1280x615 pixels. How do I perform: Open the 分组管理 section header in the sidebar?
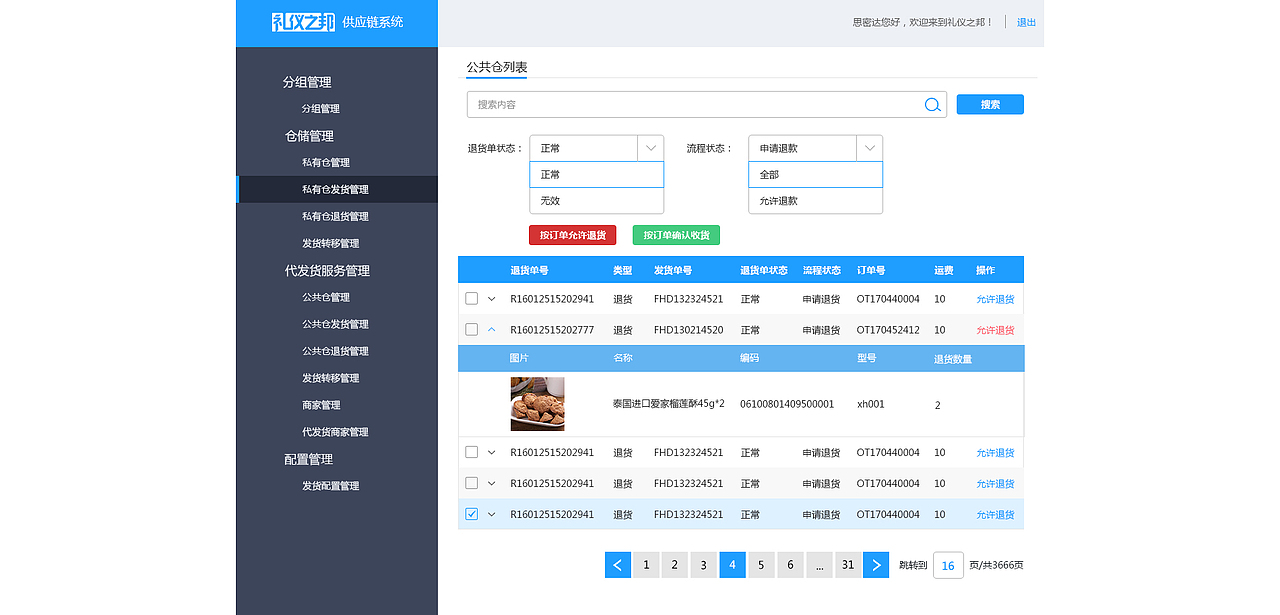click(307, 82)
